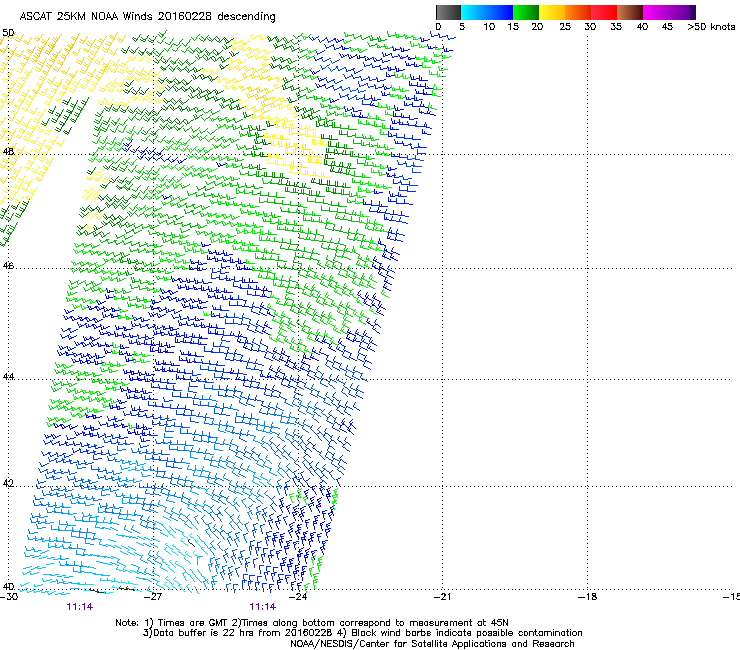Select the yellow 20-25 knots legend segment
The image size is (740, 650).
tap(552, 12)
